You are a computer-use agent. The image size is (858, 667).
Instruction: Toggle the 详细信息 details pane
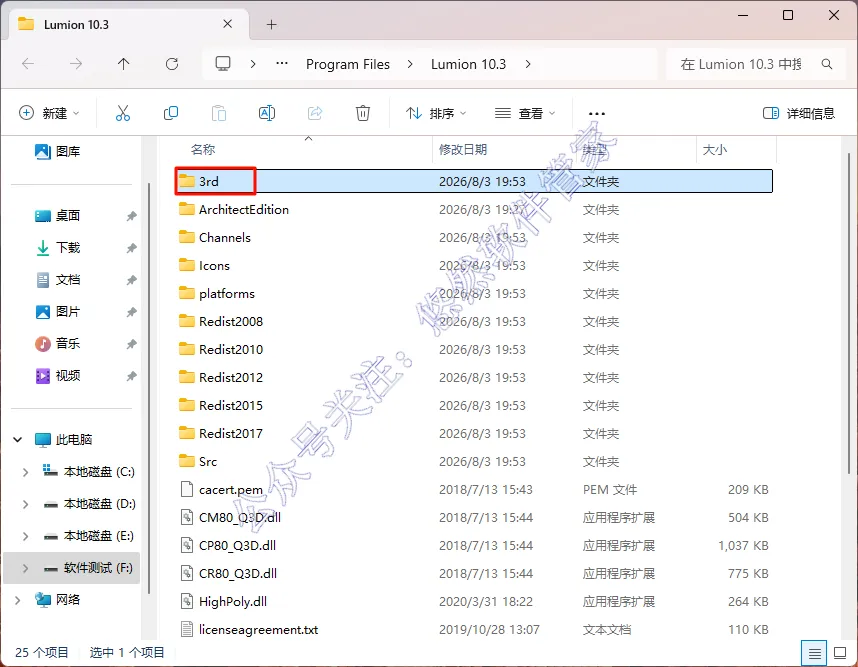pyautogui.click(x=799, y=113)
